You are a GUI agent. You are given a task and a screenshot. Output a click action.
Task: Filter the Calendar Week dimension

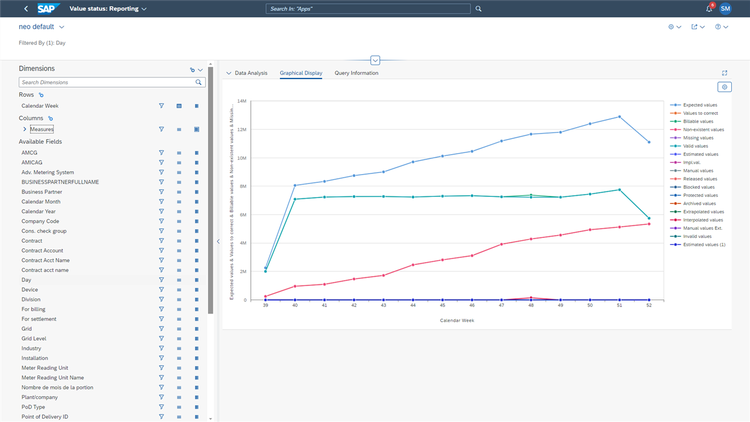click(x=161, y=106)
